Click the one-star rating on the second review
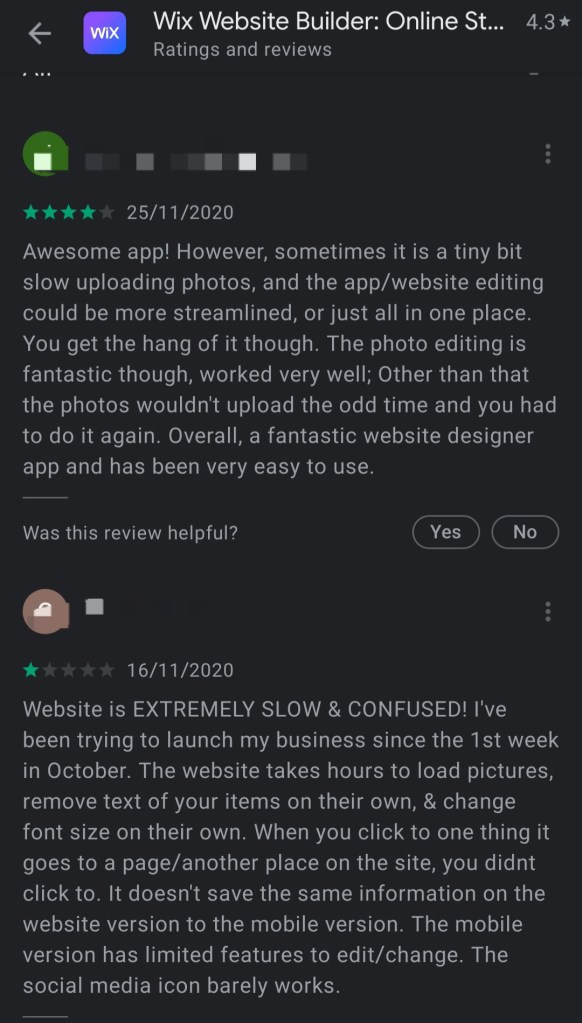Image resolution: width=582 pixels, height=1023 pixels. 69,670
